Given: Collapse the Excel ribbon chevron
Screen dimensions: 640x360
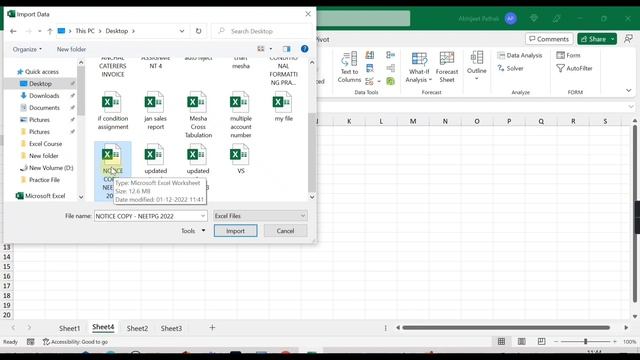Looking at the screenshot, I should point(629,90).
